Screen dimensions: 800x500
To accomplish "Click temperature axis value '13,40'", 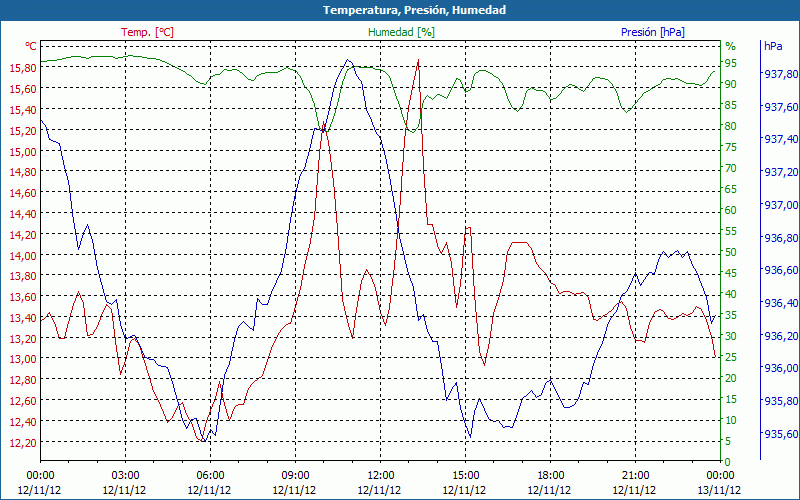I will 23,317.
